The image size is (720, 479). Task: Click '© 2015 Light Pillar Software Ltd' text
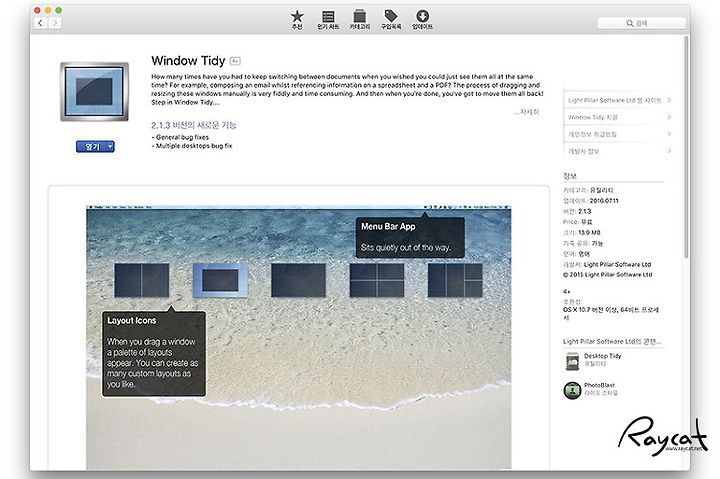[608, 274]
